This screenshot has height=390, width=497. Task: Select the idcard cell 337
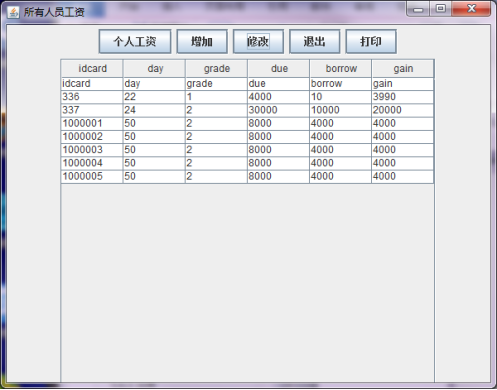pos(92,110)
